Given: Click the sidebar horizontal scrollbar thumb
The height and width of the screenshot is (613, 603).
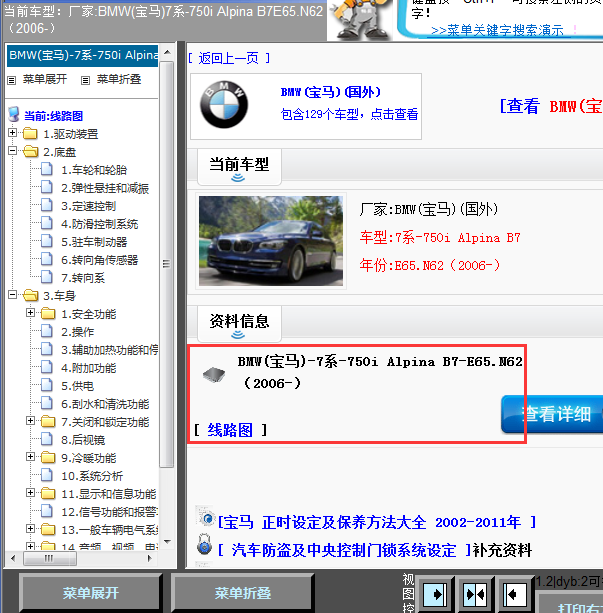Looking at the screenshot, I should coord(50,558).
